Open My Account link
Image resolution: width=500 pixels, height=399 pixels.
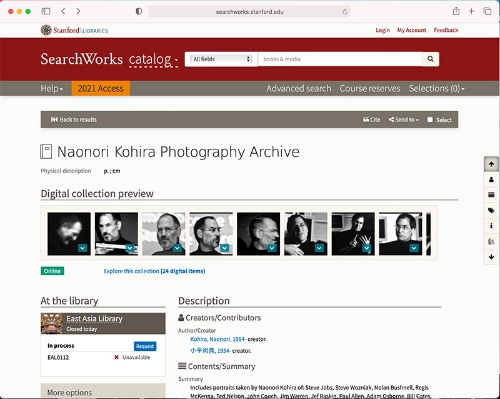coord(412,30)
